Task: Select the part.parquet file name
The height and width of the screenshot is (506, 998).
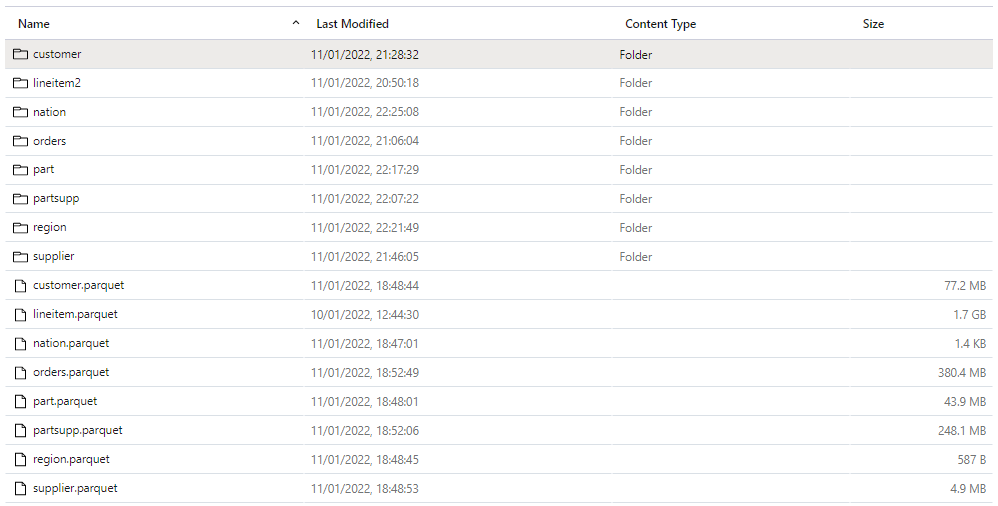Action: [65, 402]
